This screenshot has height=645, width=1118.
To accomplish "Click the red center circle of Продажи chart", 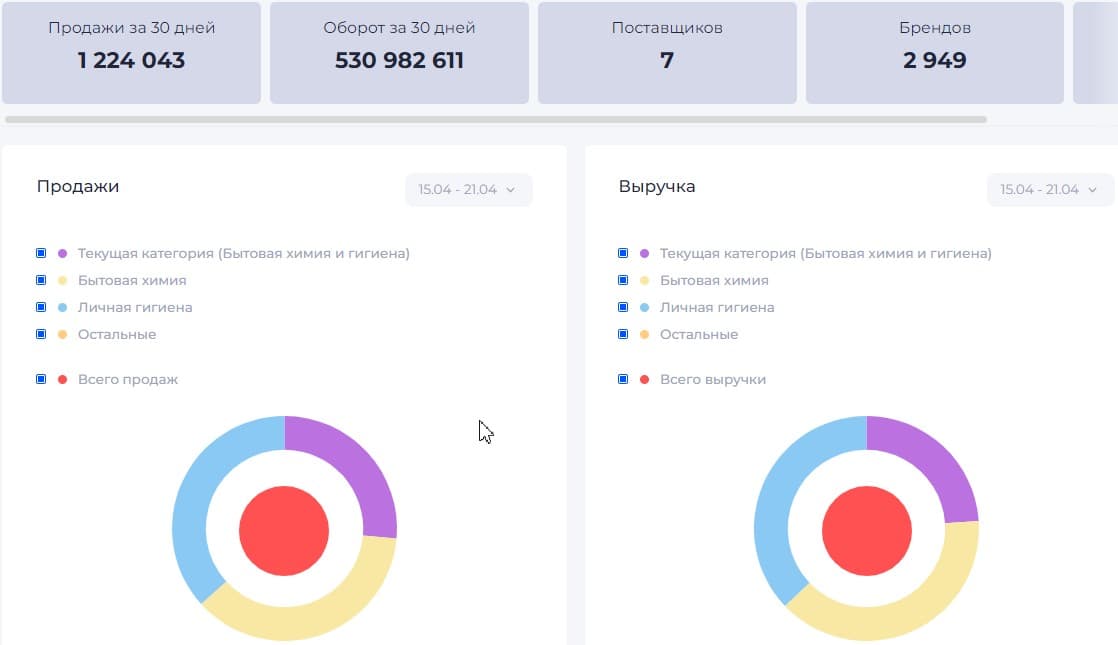I will coord(284,531).
